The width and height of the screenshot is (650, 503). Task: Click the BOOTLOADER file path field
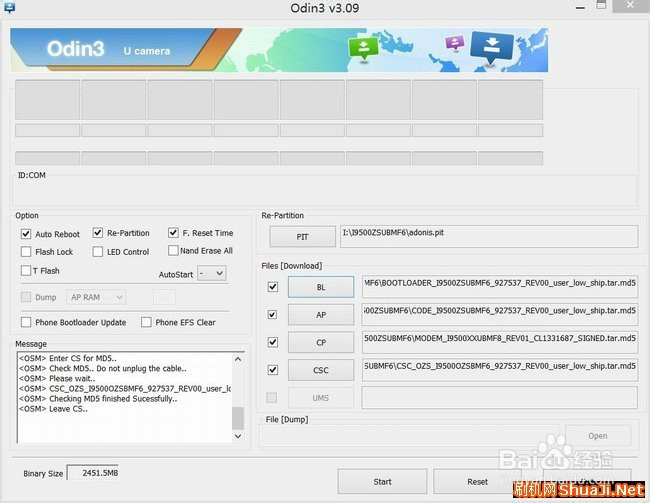click(500, 287)
